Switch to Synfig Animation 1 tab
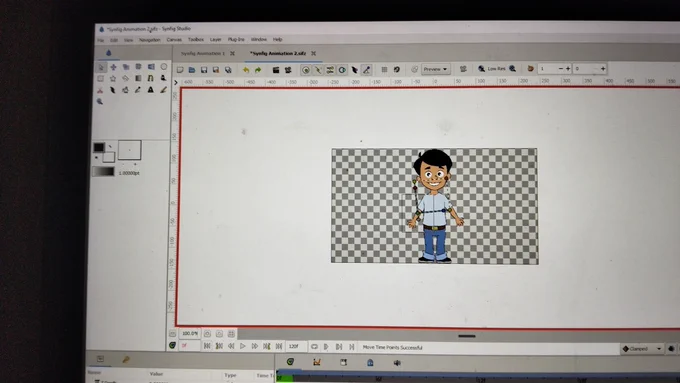The height and width of the screenshot is (383, 680). (x=203, y=53)
